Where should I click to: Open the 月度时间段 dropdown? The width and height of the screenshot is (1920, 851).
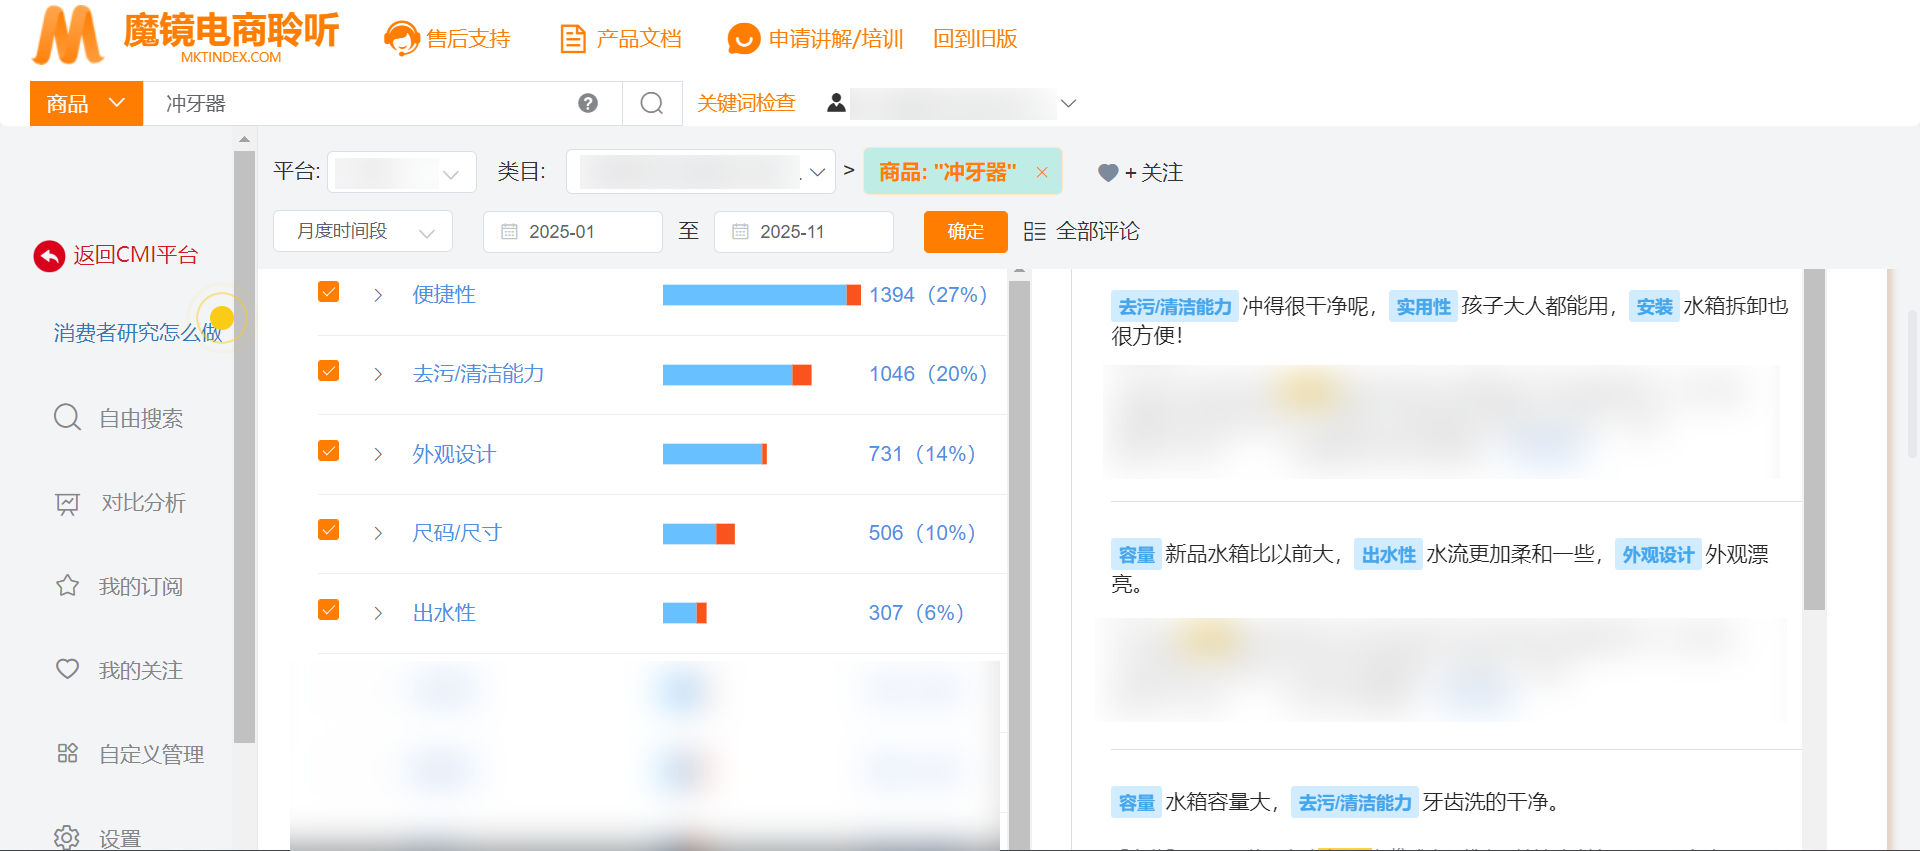click(x=363, y=232)
